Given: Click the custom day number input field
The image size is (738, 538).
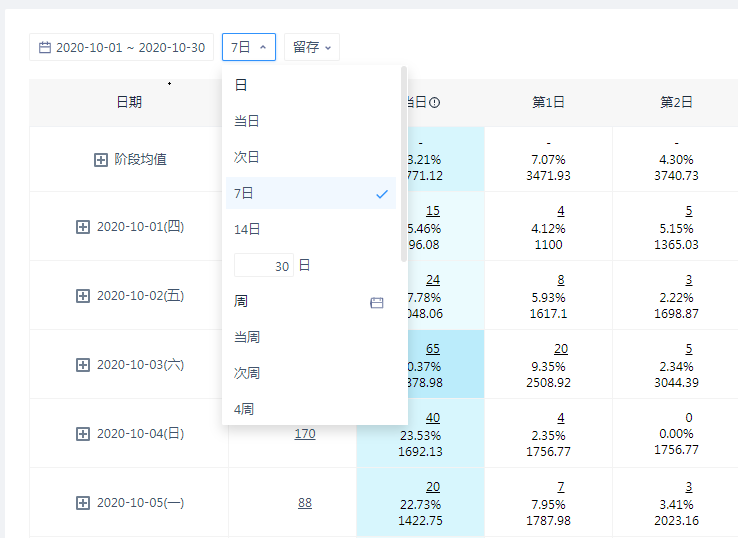Looking at the screenshot, I should 264,265.
